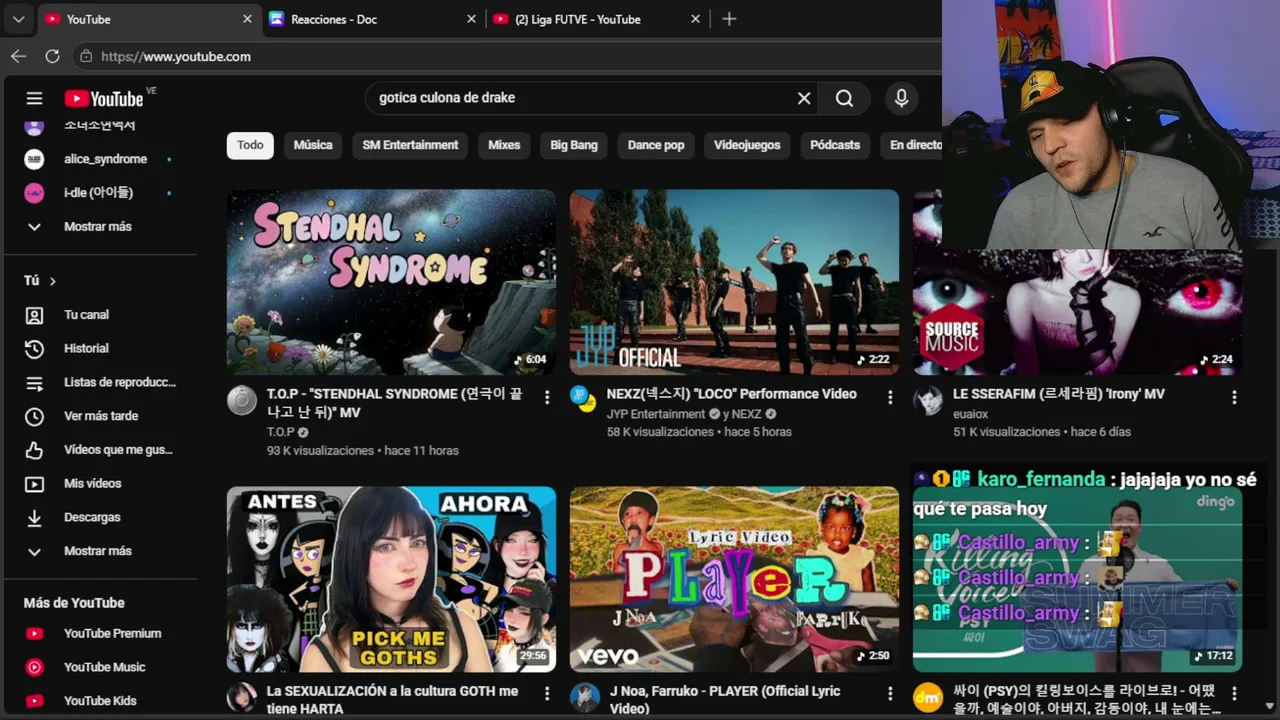Choose the Pódcasts chip

pos(835,145)
